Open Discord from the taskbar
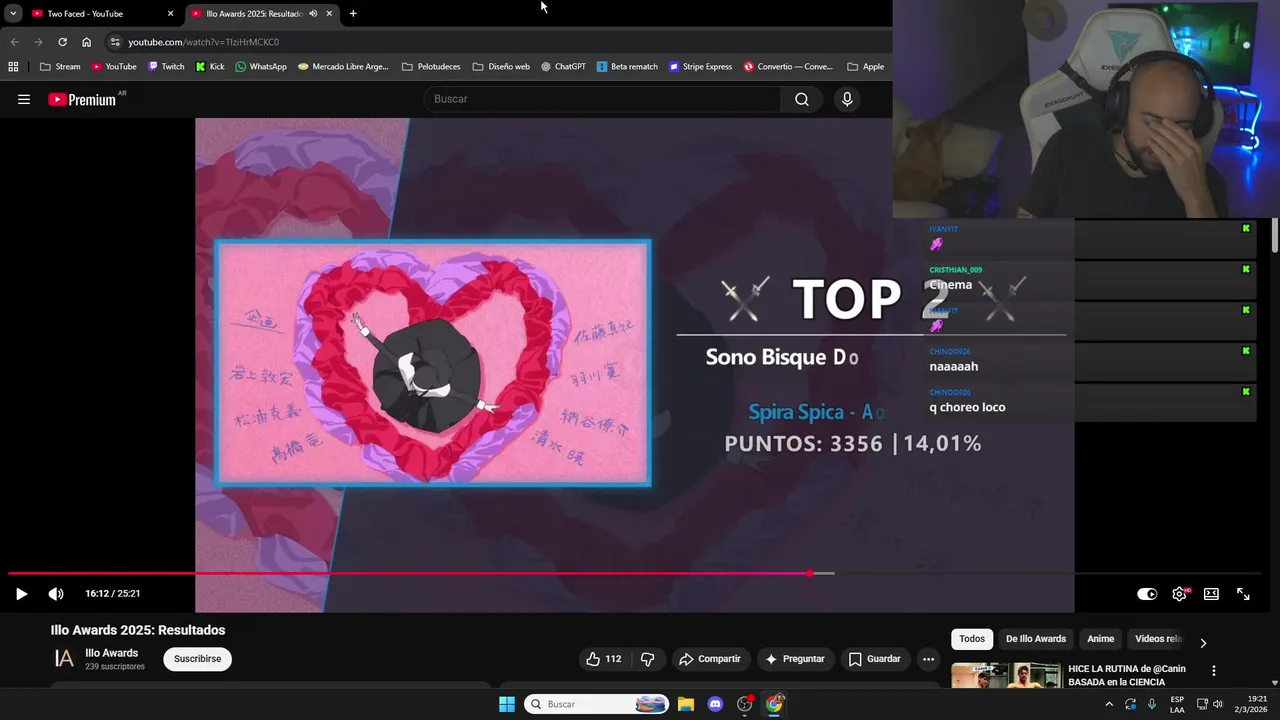Screen dimensions: 1280x720 pyautogui.click(x=715, y=704)
